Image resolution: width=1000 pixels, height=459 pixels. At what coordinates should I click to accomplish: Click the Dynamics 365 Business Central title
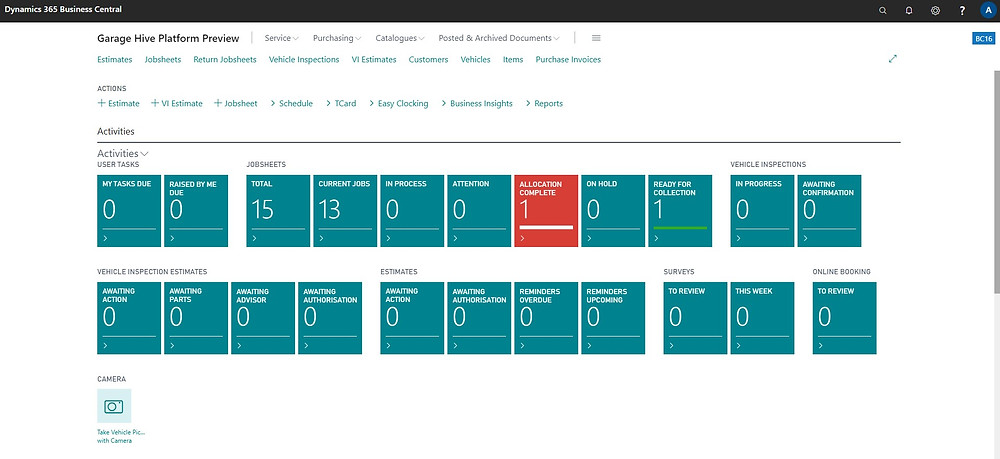tap(62, 10)
